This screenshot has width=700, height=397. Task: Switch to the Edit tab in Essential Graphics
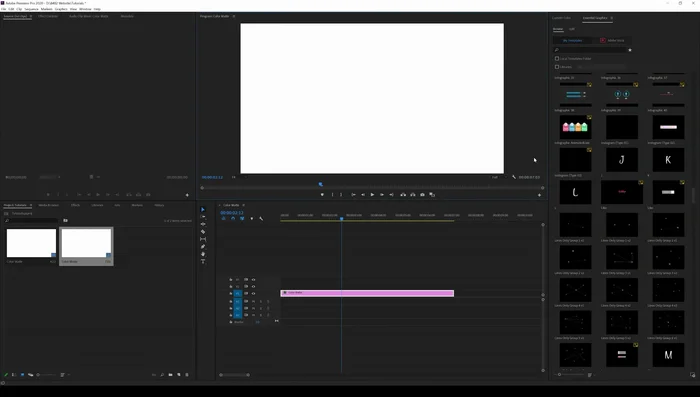[x=572, y=29]
